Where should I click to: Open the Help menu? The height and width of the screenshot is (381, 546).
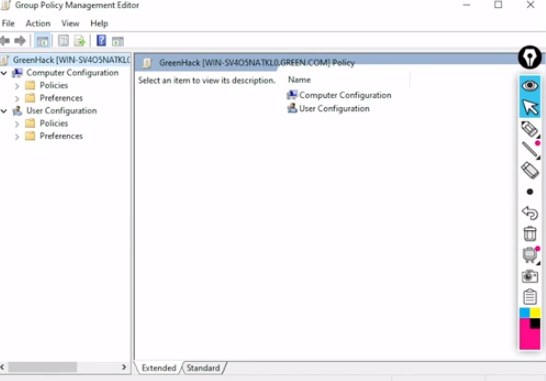pyautogui.click(x=99, y=23)
